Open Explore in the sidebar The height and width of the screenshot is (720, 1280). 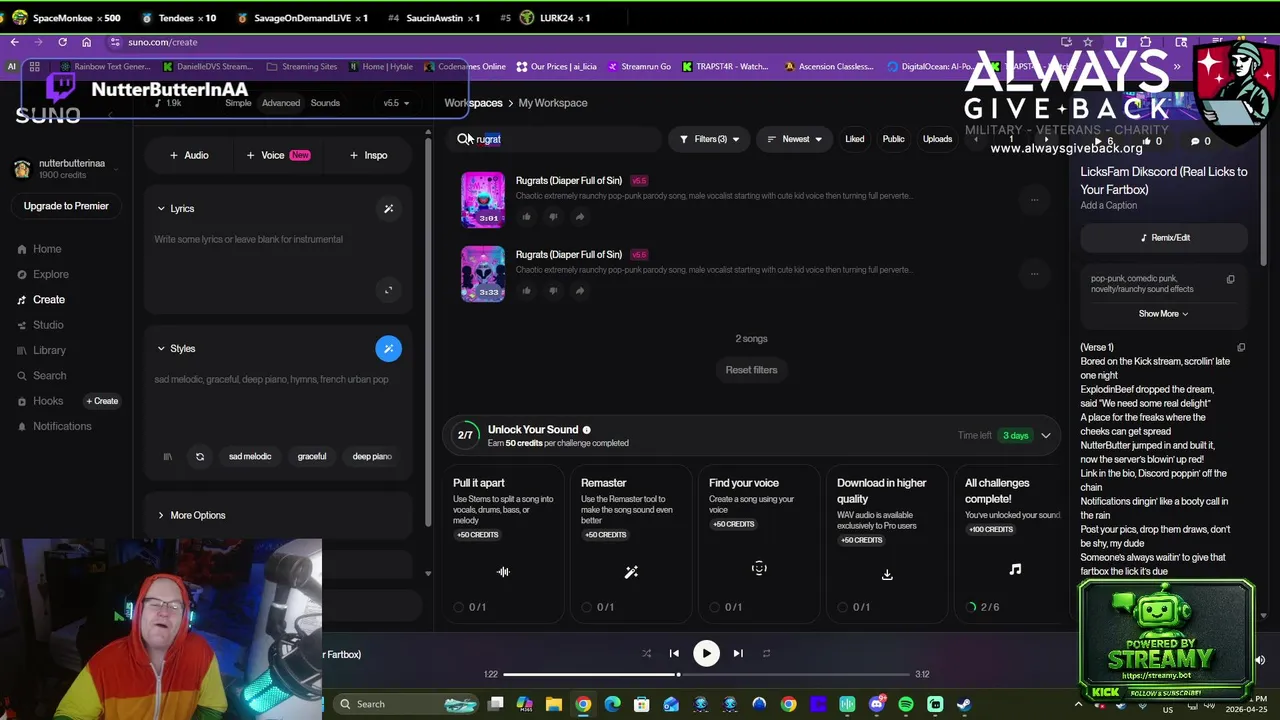coord(43,275)
